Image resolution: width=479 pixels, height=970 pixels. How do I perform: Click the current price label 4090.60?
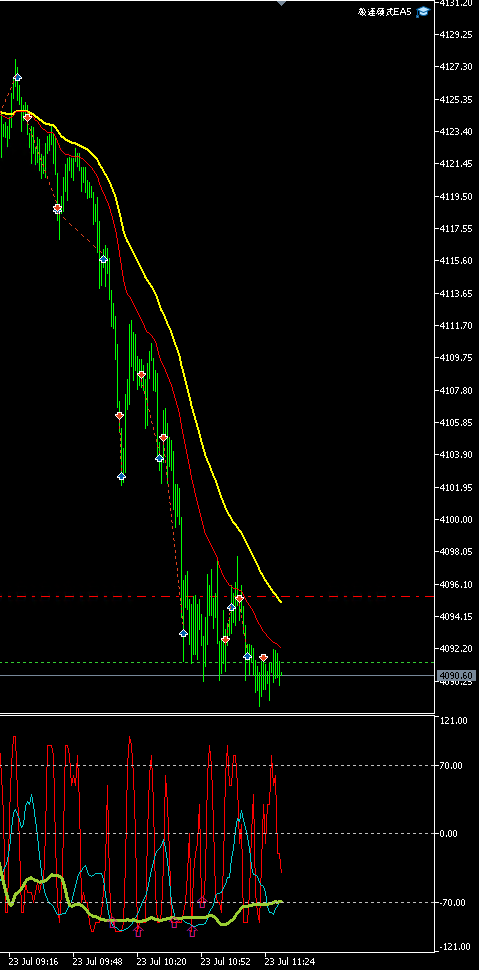tap(455, 676)
